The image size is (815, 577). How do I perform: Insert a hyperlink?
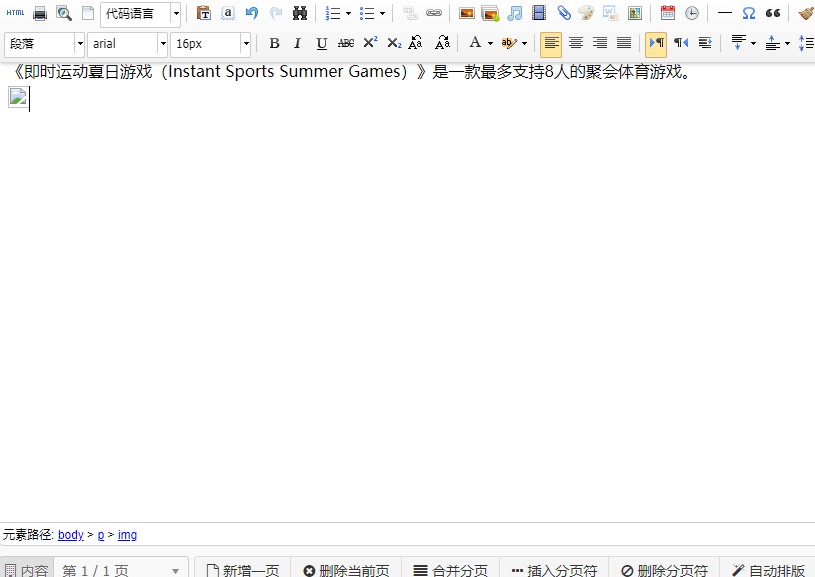tap(434, 13)
